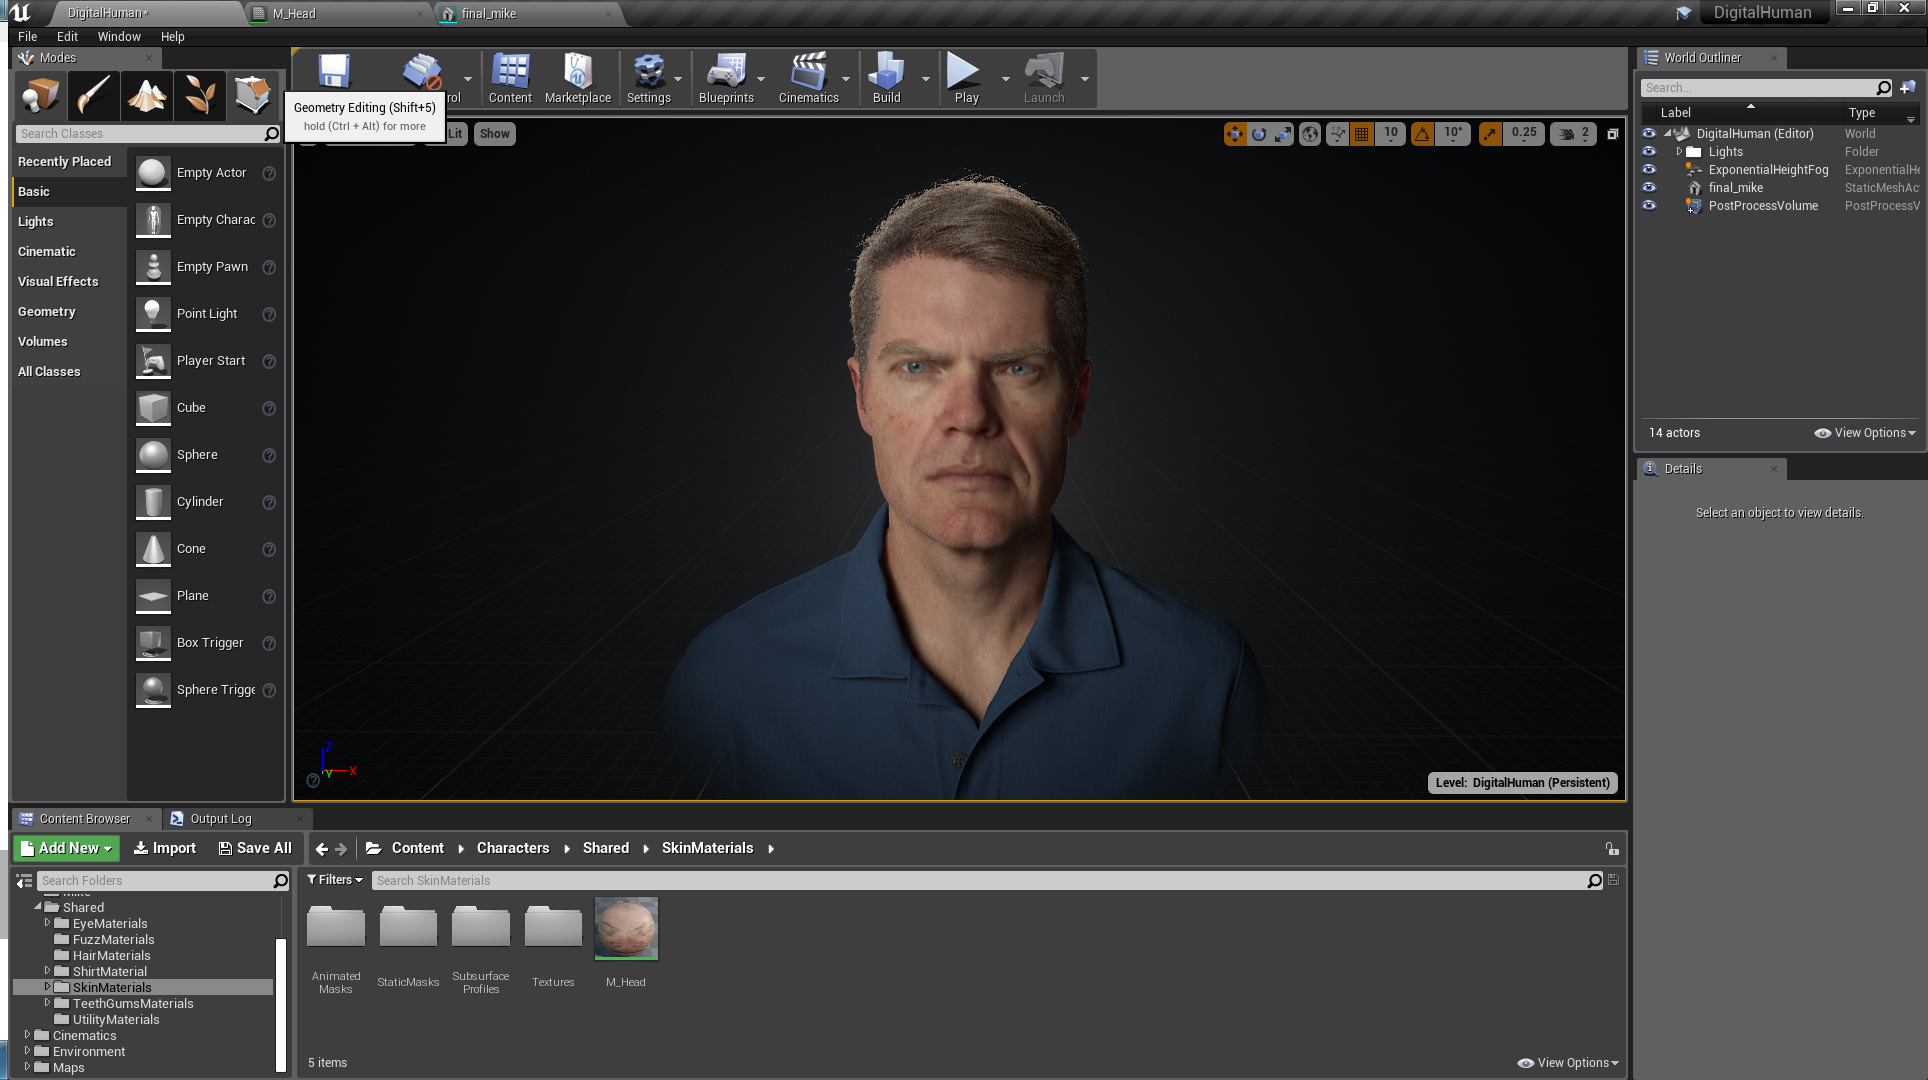The width and height of the screenshot is (1928, 1080).
Task: Toggle rotation snapping in viewport
Action: pos(1422,134)
